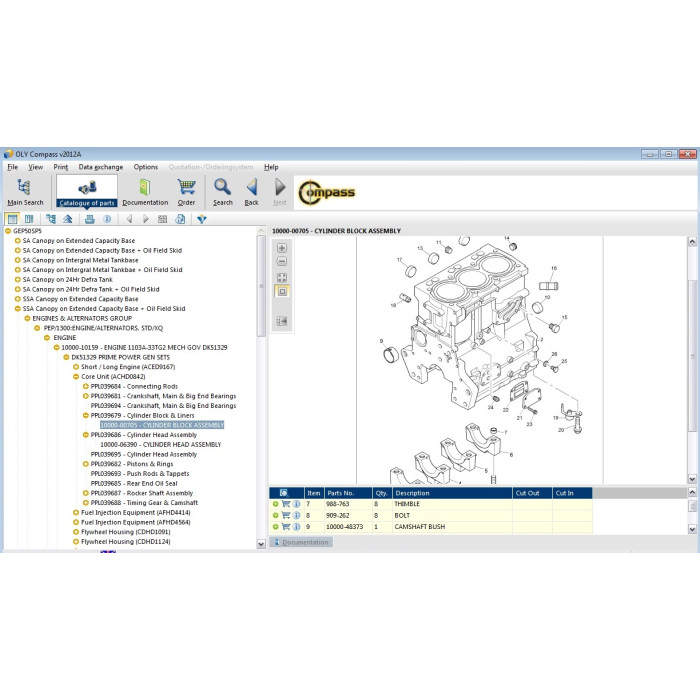The height and width of the screenshot is (700, 700).
Task: Select 10000-00705 - CYLINDER BLOCK ASSEMBLY tree item
Action: tap(162, 425)
